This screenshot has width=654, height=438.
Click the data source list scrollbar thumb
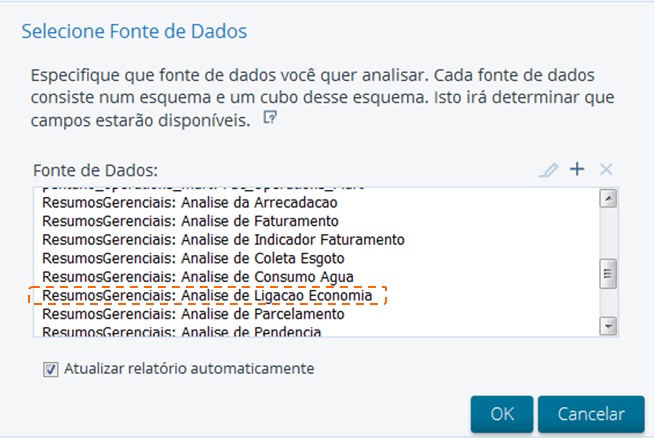[x=607, y=273]
